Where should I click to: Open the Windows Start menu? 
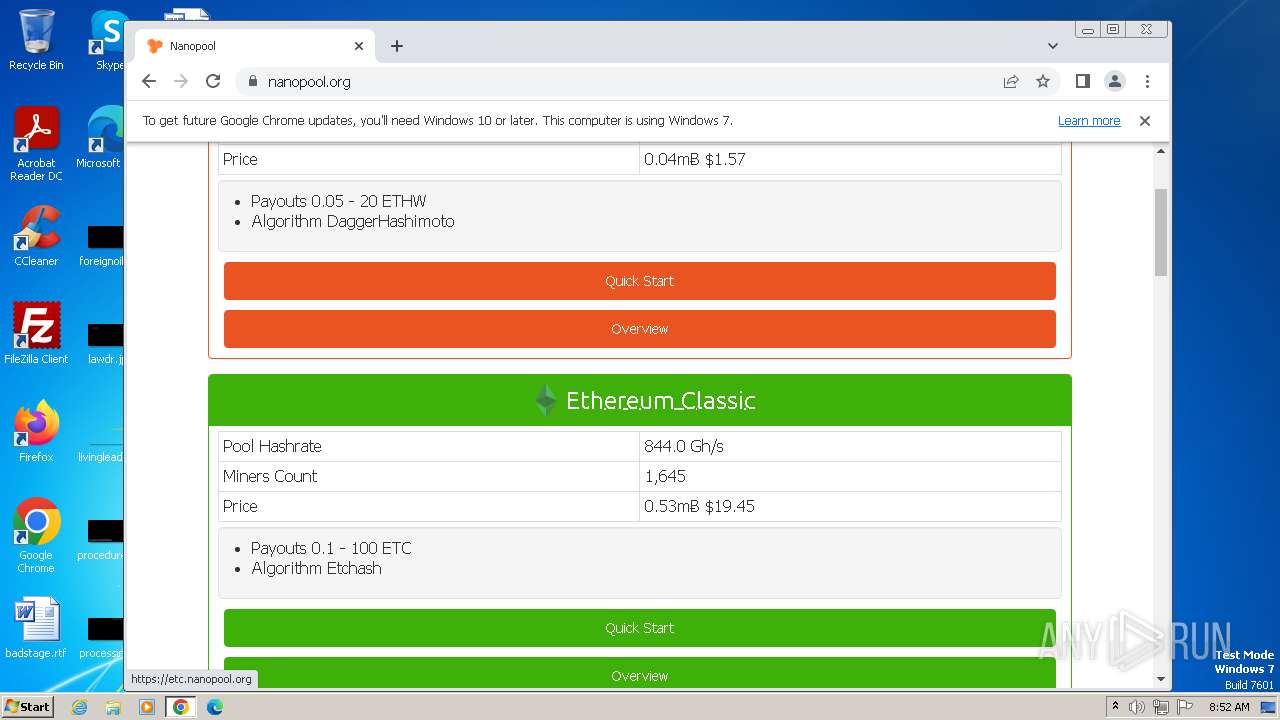(28, 706)
